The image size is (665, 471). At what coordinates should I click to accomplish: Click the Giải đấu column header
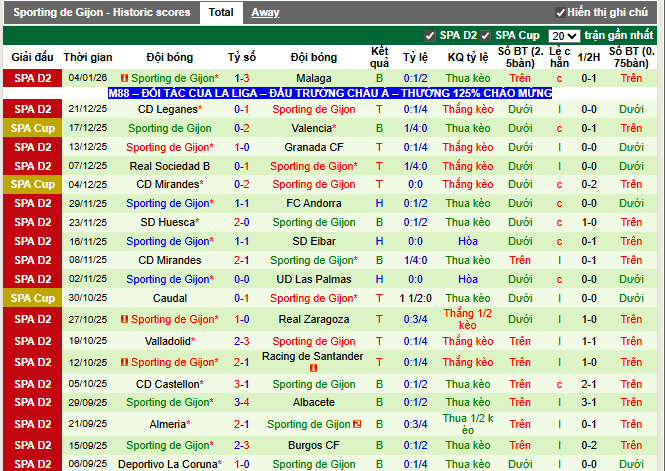click(x=32, y=57)
